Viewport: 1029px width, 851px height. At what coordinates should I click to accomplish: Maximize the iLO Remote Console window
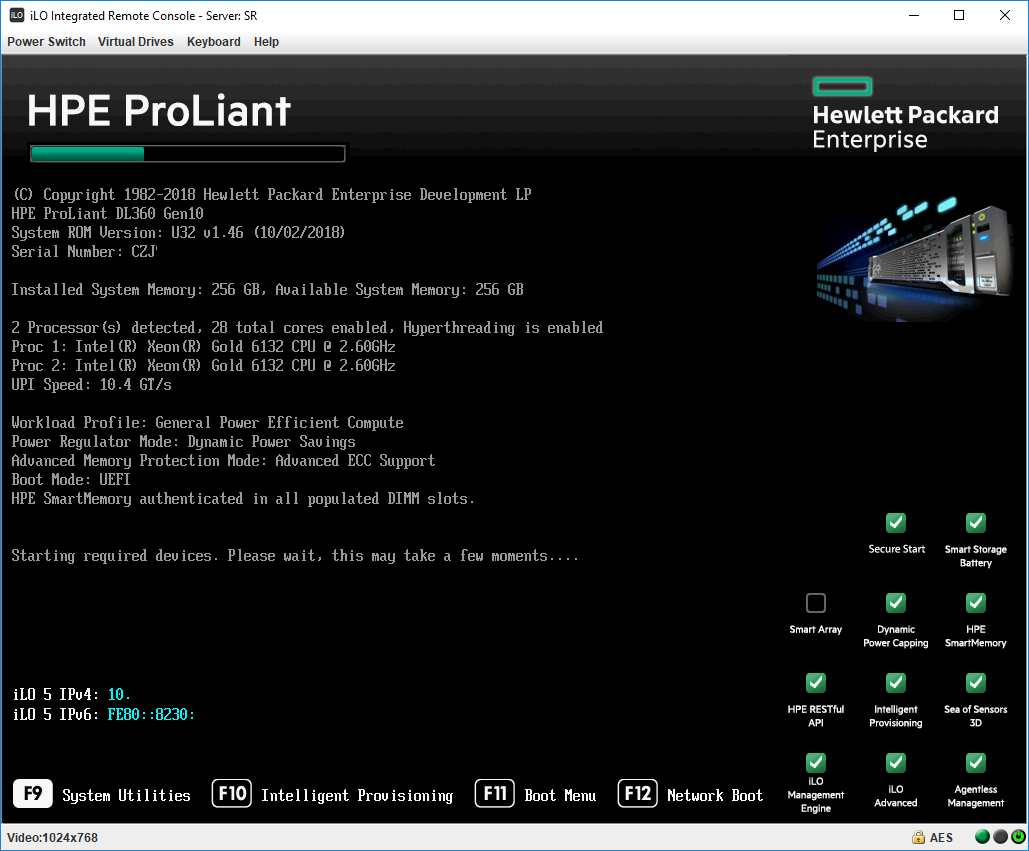tap(959, 15)
